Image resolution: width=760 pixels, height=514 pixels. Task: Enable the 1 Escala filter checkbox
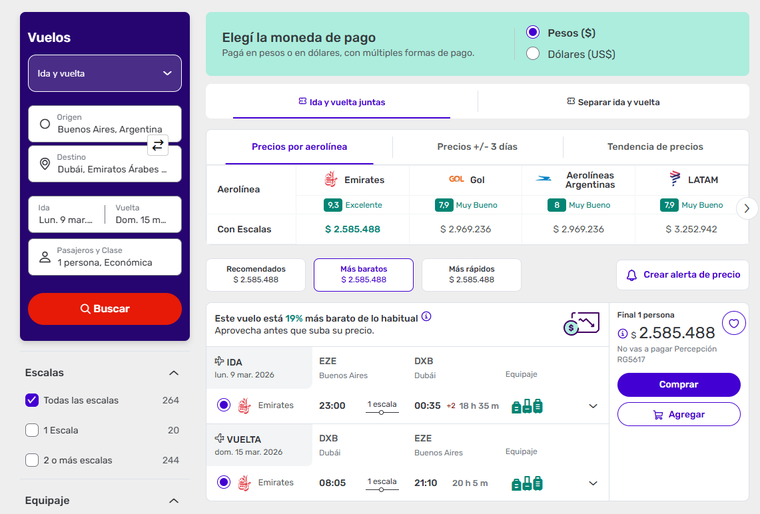tap(32, 430)
